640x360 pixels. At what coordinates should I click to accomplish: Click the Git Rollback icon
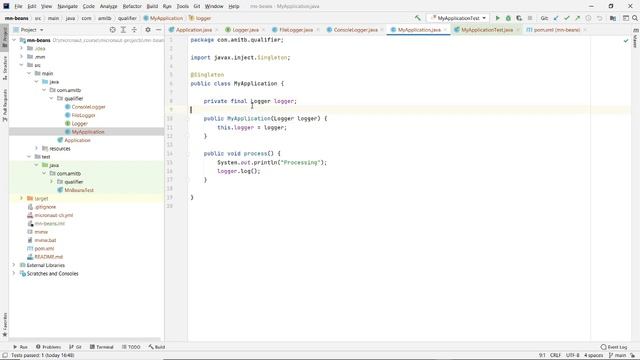tap(599, 18)
